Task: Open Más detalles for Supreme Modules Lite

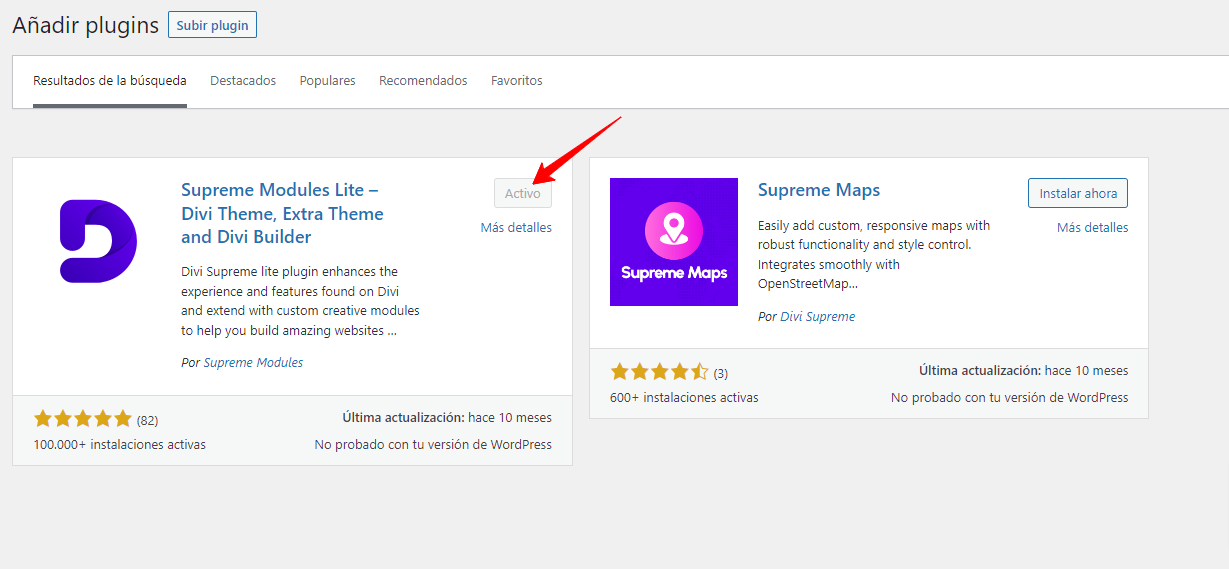Action: point(516,228)
